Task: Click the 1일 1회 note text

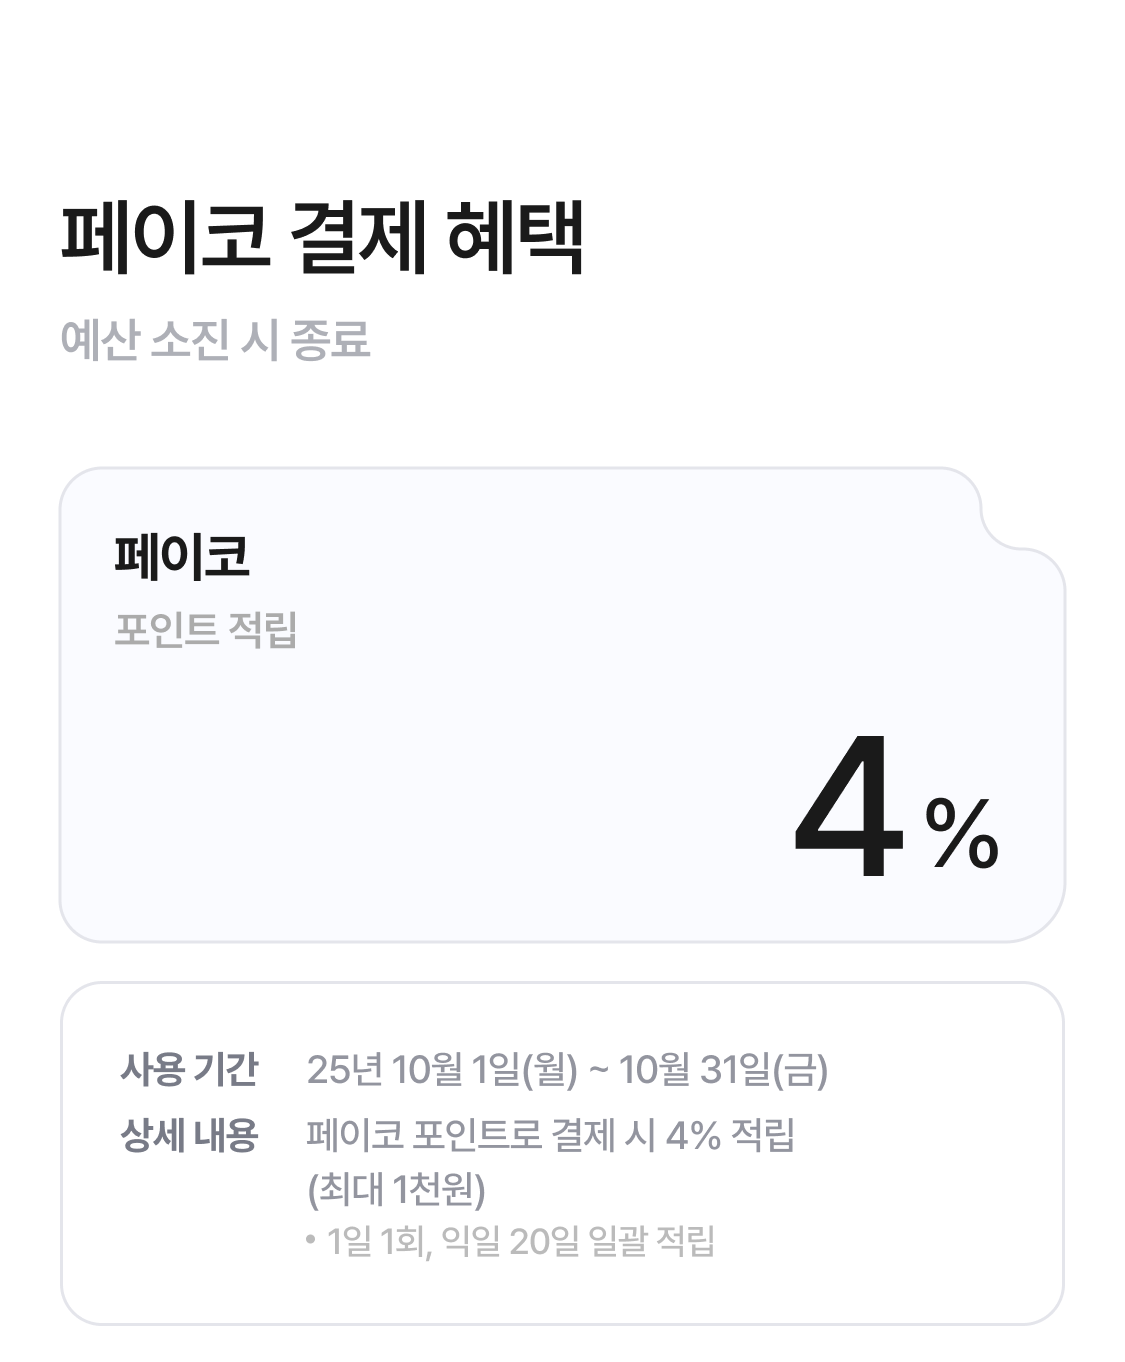Action: coord(378,1242)
